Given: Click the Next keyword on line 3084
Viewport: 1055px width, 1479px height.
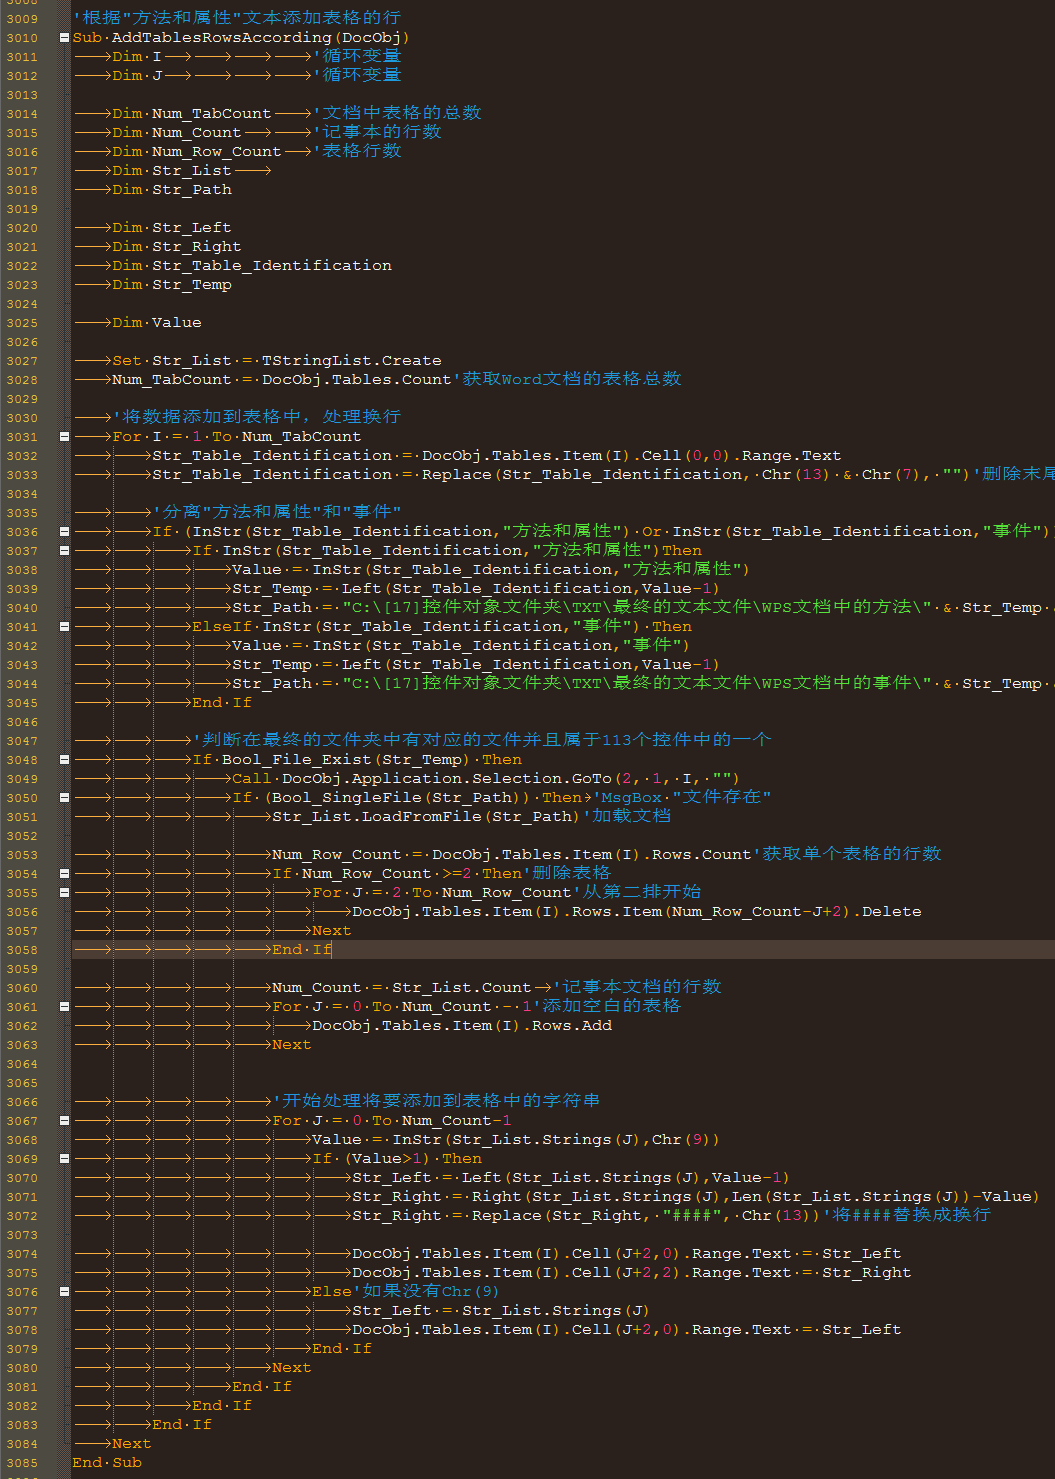Looking at the screenshot, I should point(131,1444).
